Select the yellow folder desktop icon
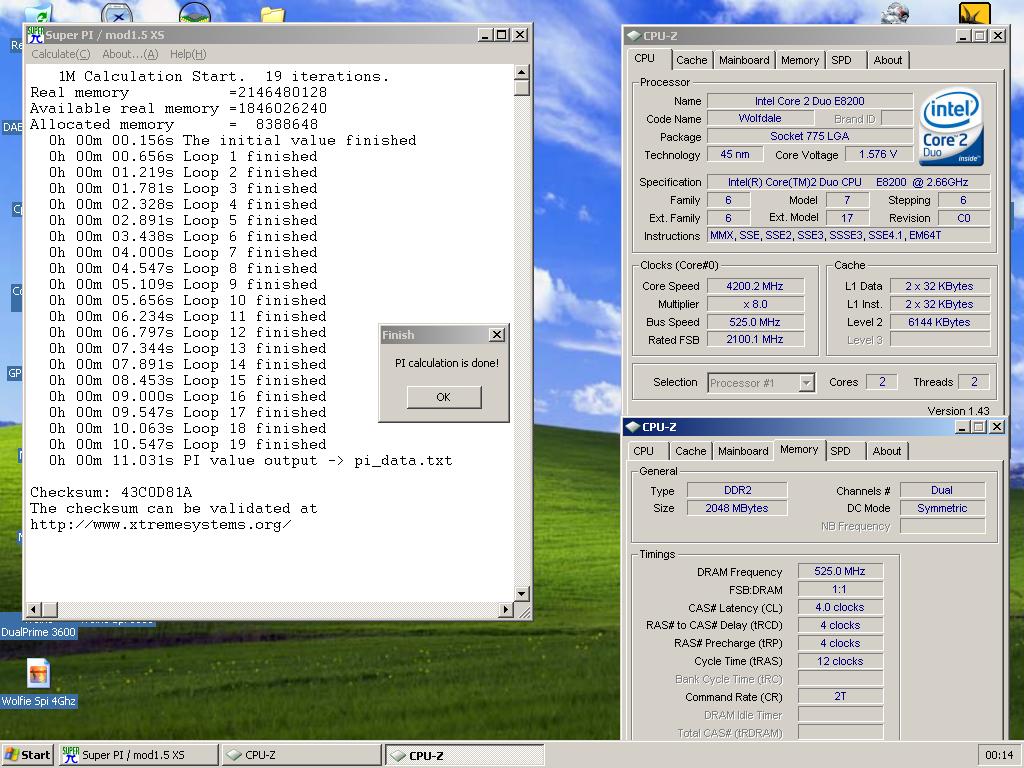The height and width of the screenshot is (768, 1024). point(272,14)
